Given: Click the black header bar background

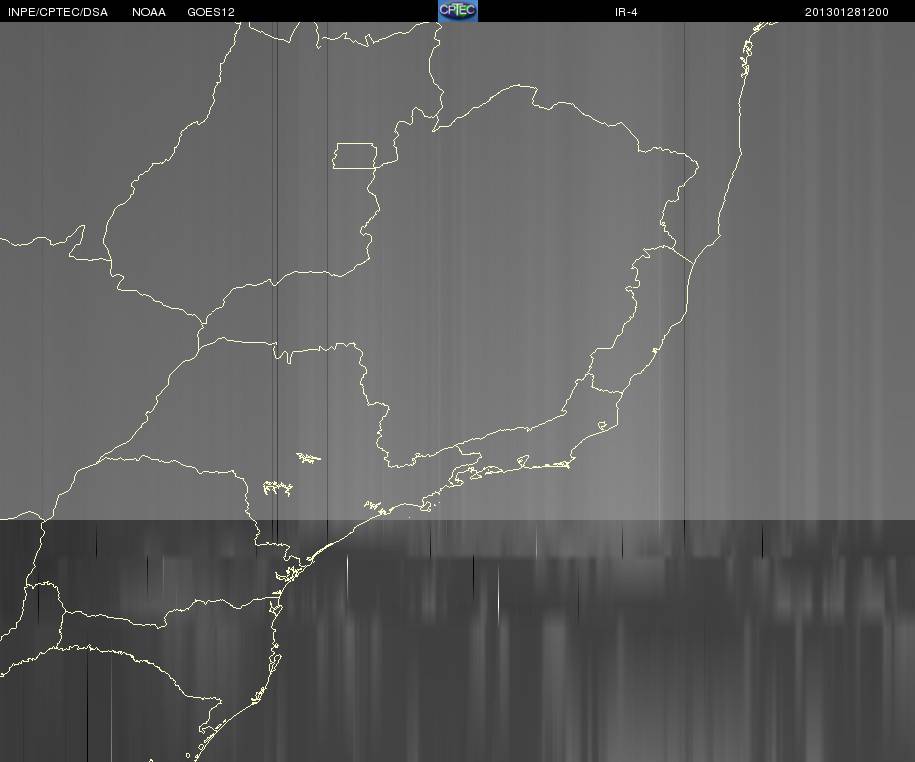Looking at the screenshot, I should point(350,11).
